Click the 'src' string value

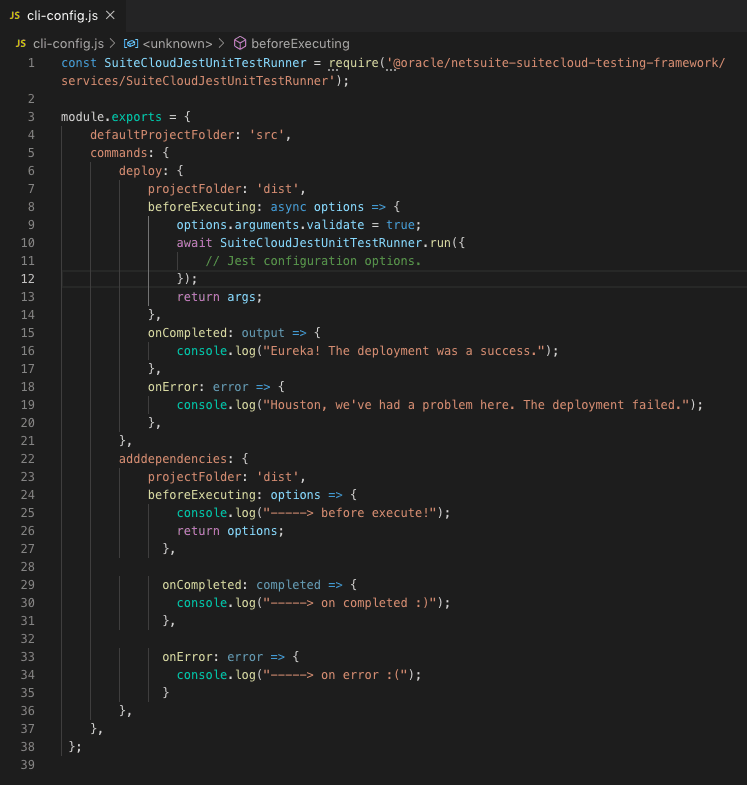(267, 135)
